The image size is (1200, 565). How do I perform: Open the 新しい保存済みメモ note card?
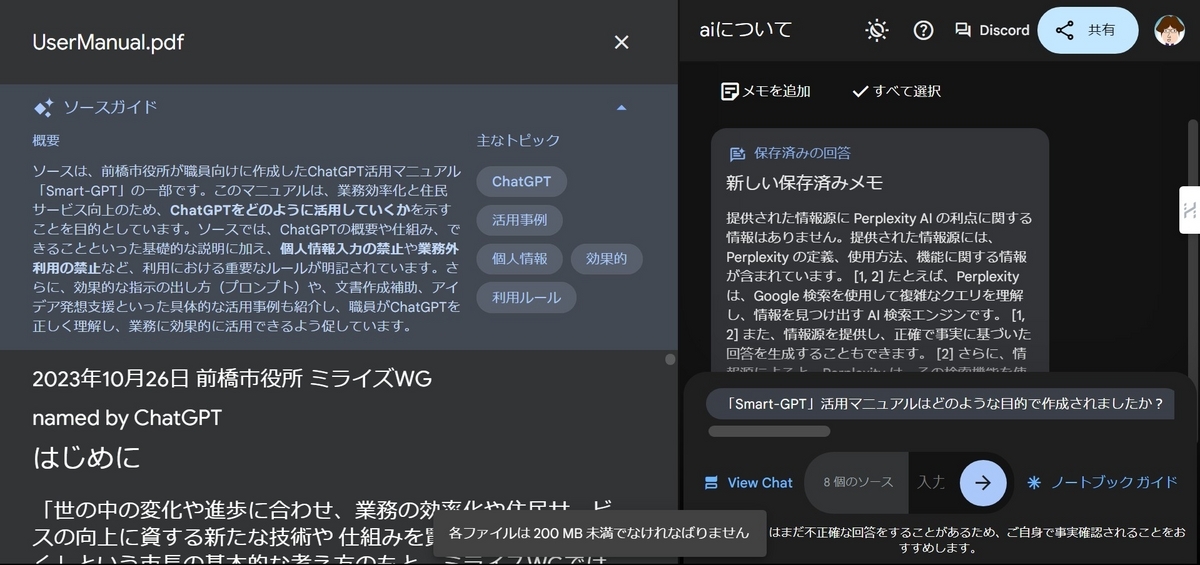[x=880, y=250]
